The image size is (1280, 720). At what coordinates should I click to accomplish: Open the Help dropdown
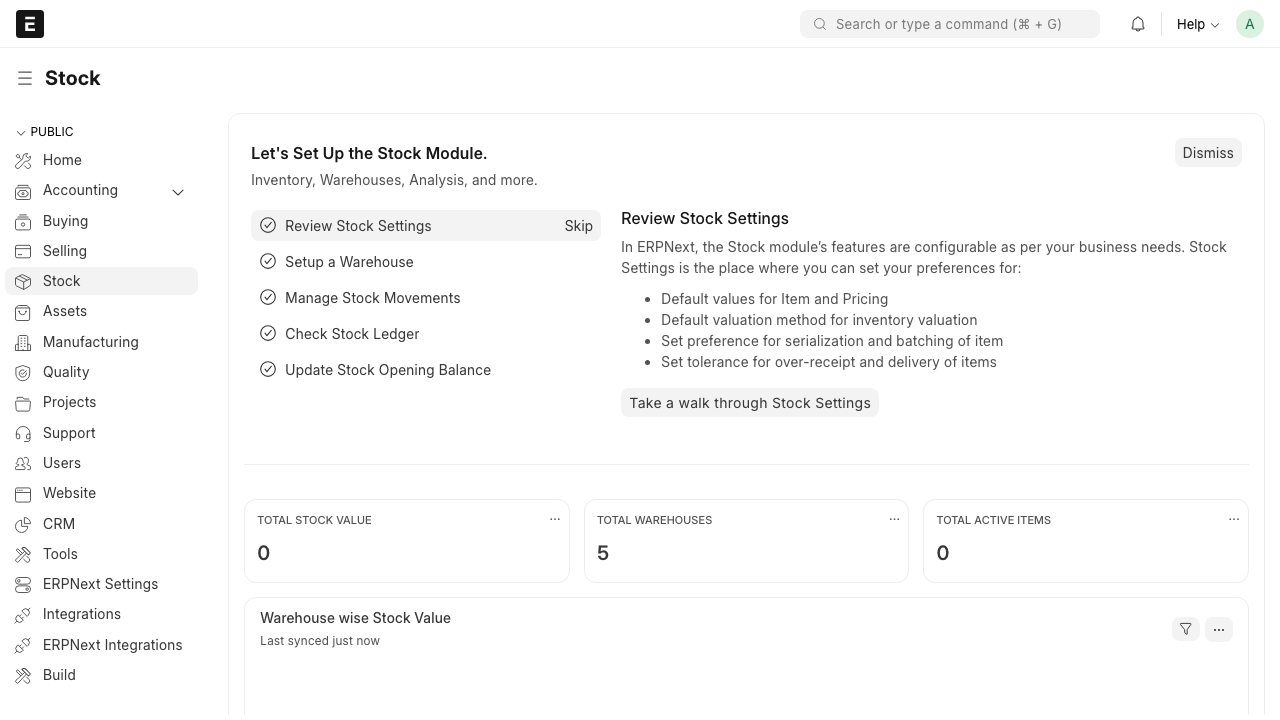coord(1198,24)
